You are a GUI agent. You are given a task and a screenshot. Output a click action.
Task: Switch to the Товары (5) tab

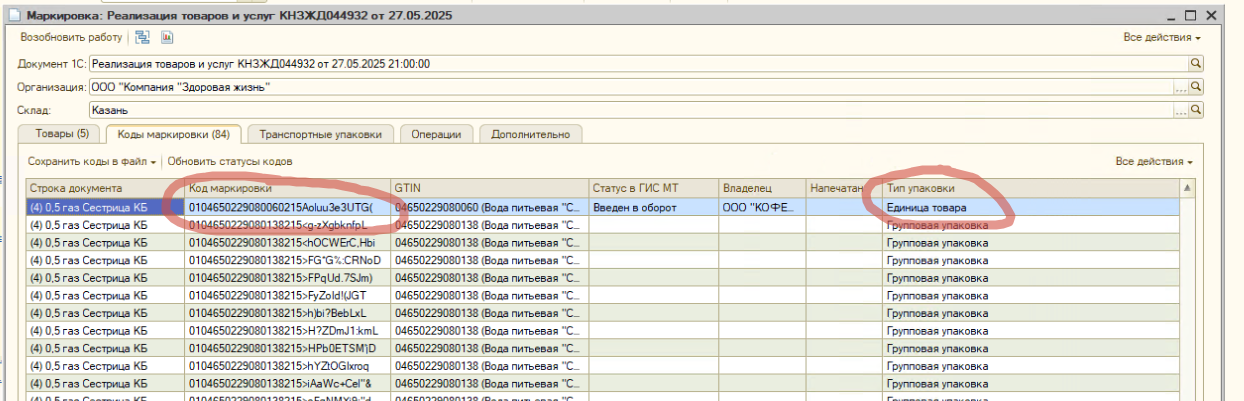62,134
